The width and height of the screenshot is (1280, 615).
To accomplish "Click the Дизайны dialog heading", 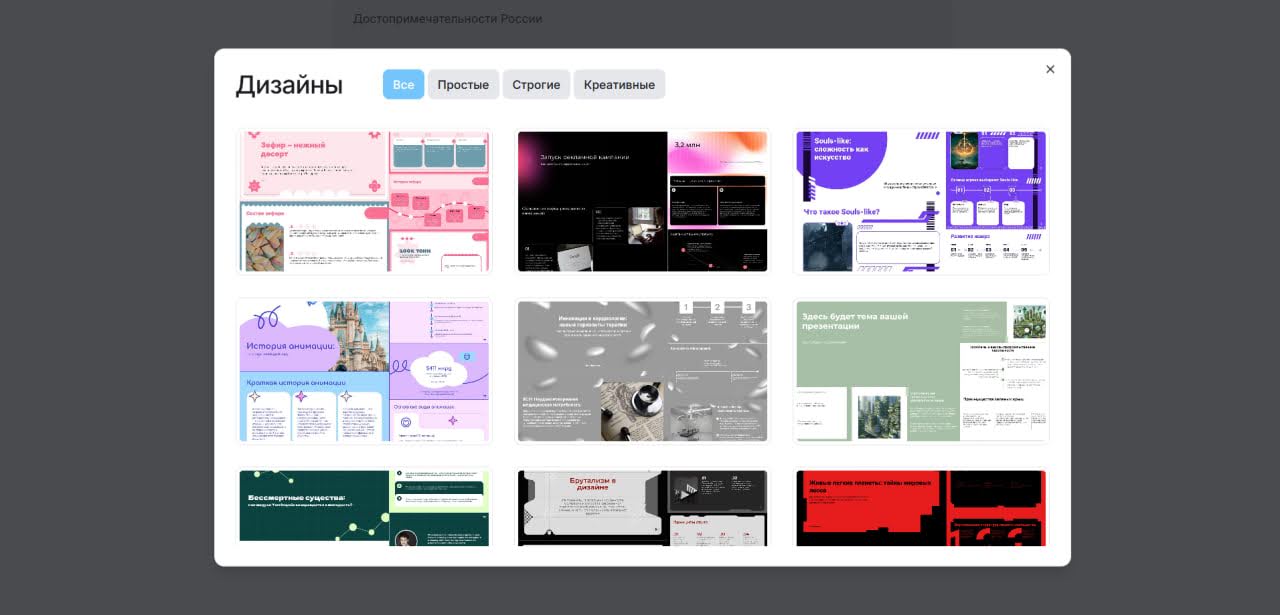I will coord(289,85).
